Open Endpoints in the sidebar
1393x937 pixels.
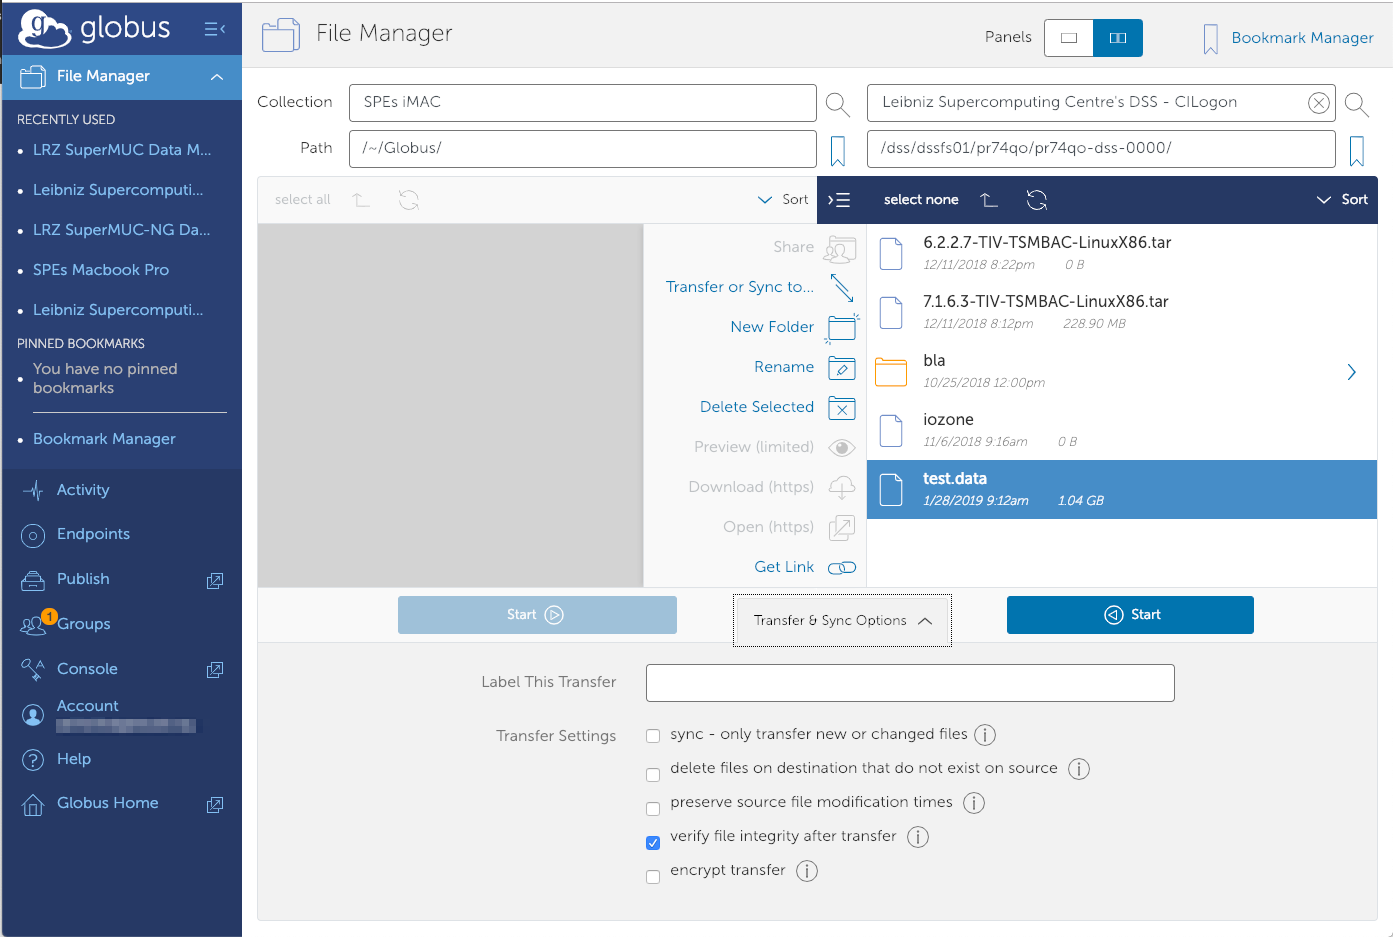(x=93, y=534)
